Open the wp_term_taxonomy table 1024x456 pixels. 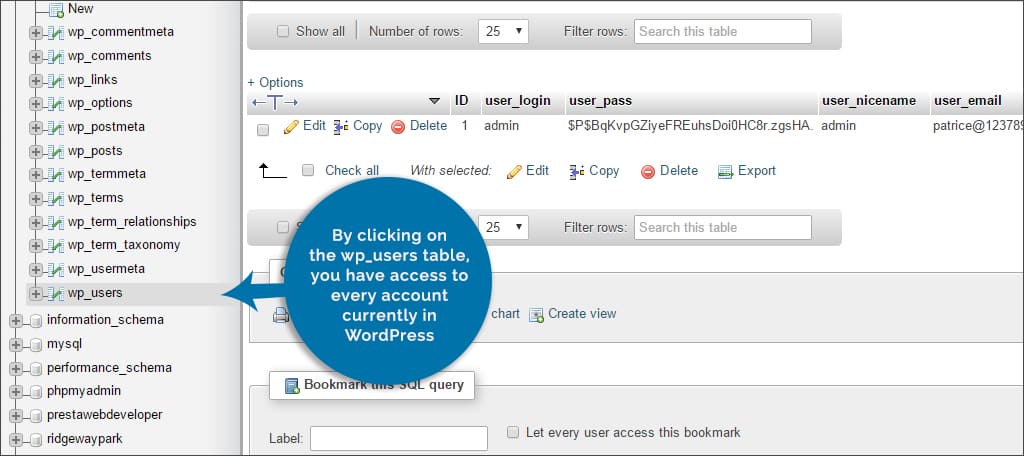[x=123, y=245]
